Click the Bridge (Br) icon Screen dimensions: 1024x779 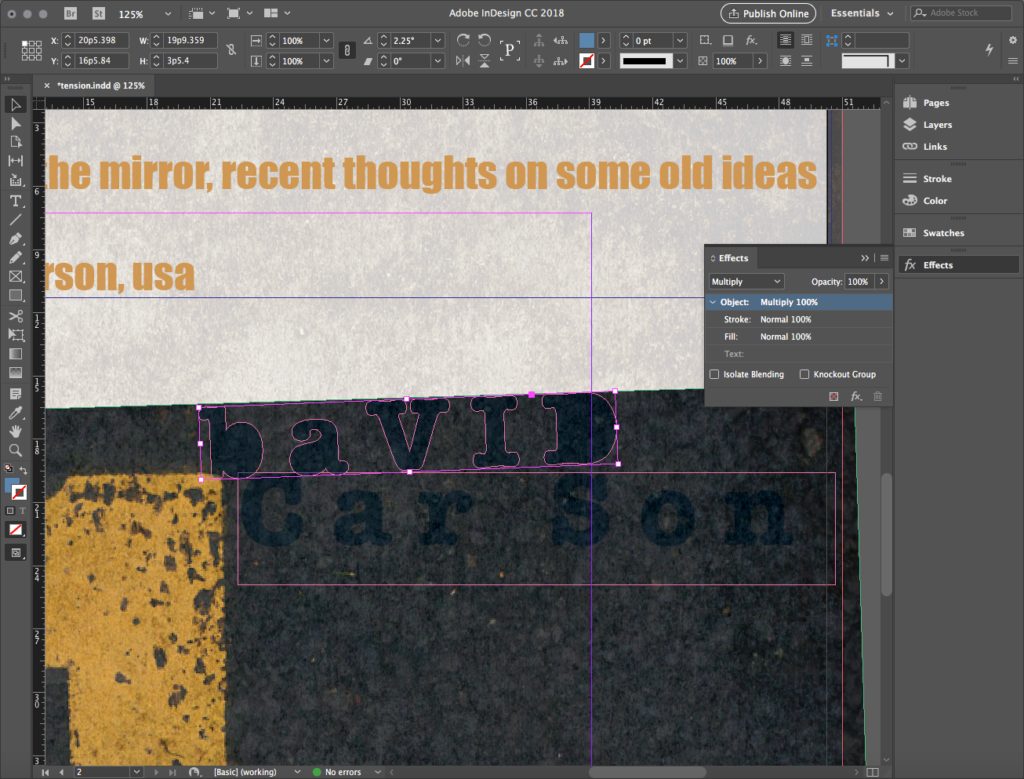[x=70, y=14]
